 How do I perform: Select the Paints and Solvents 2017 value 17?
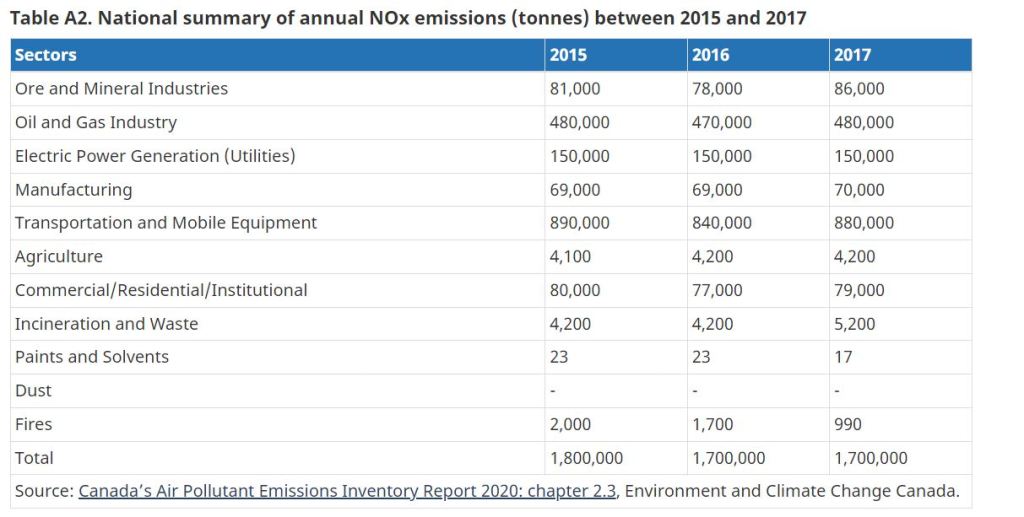[x=843, y=357]
